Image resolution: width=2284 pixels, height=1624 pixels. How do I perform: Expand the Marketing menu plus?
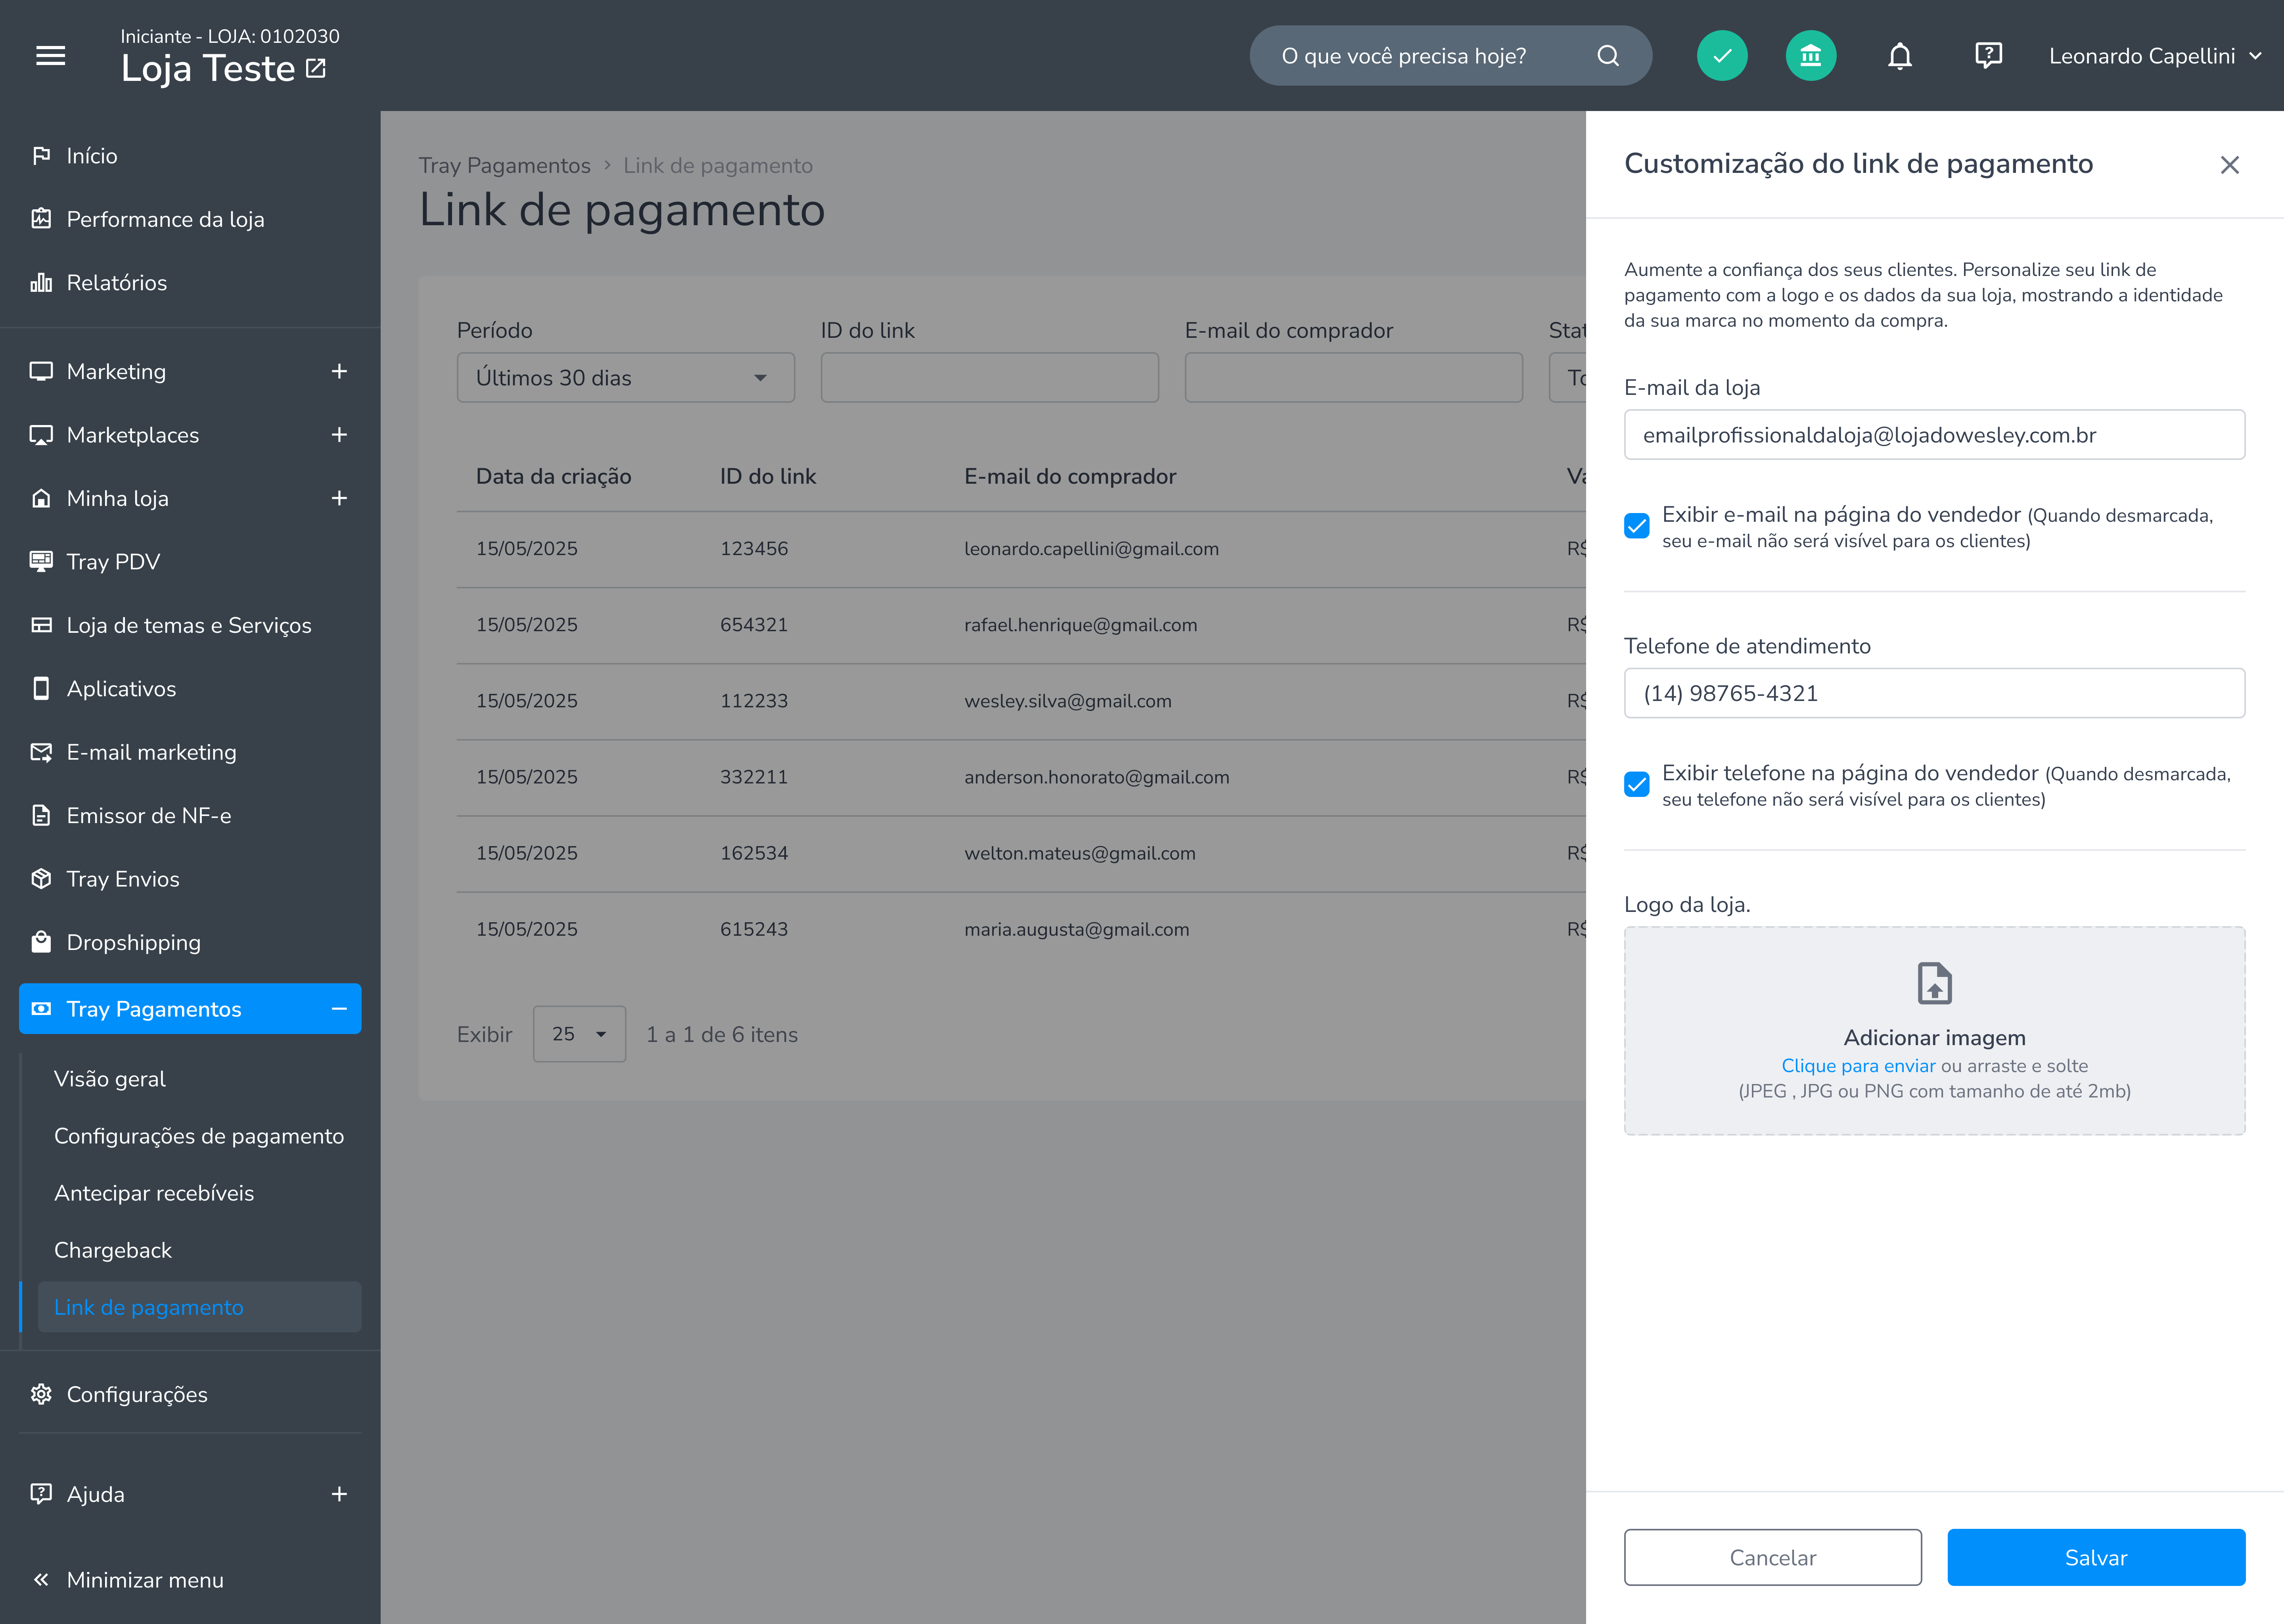[339, 372]
